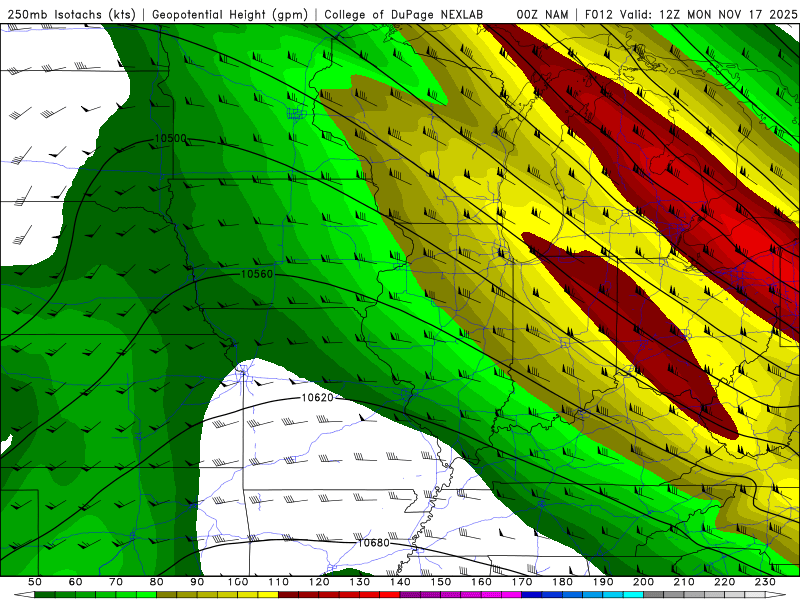
Task: Click the 200 value on the color scale
Action: [x=643, y=582]
